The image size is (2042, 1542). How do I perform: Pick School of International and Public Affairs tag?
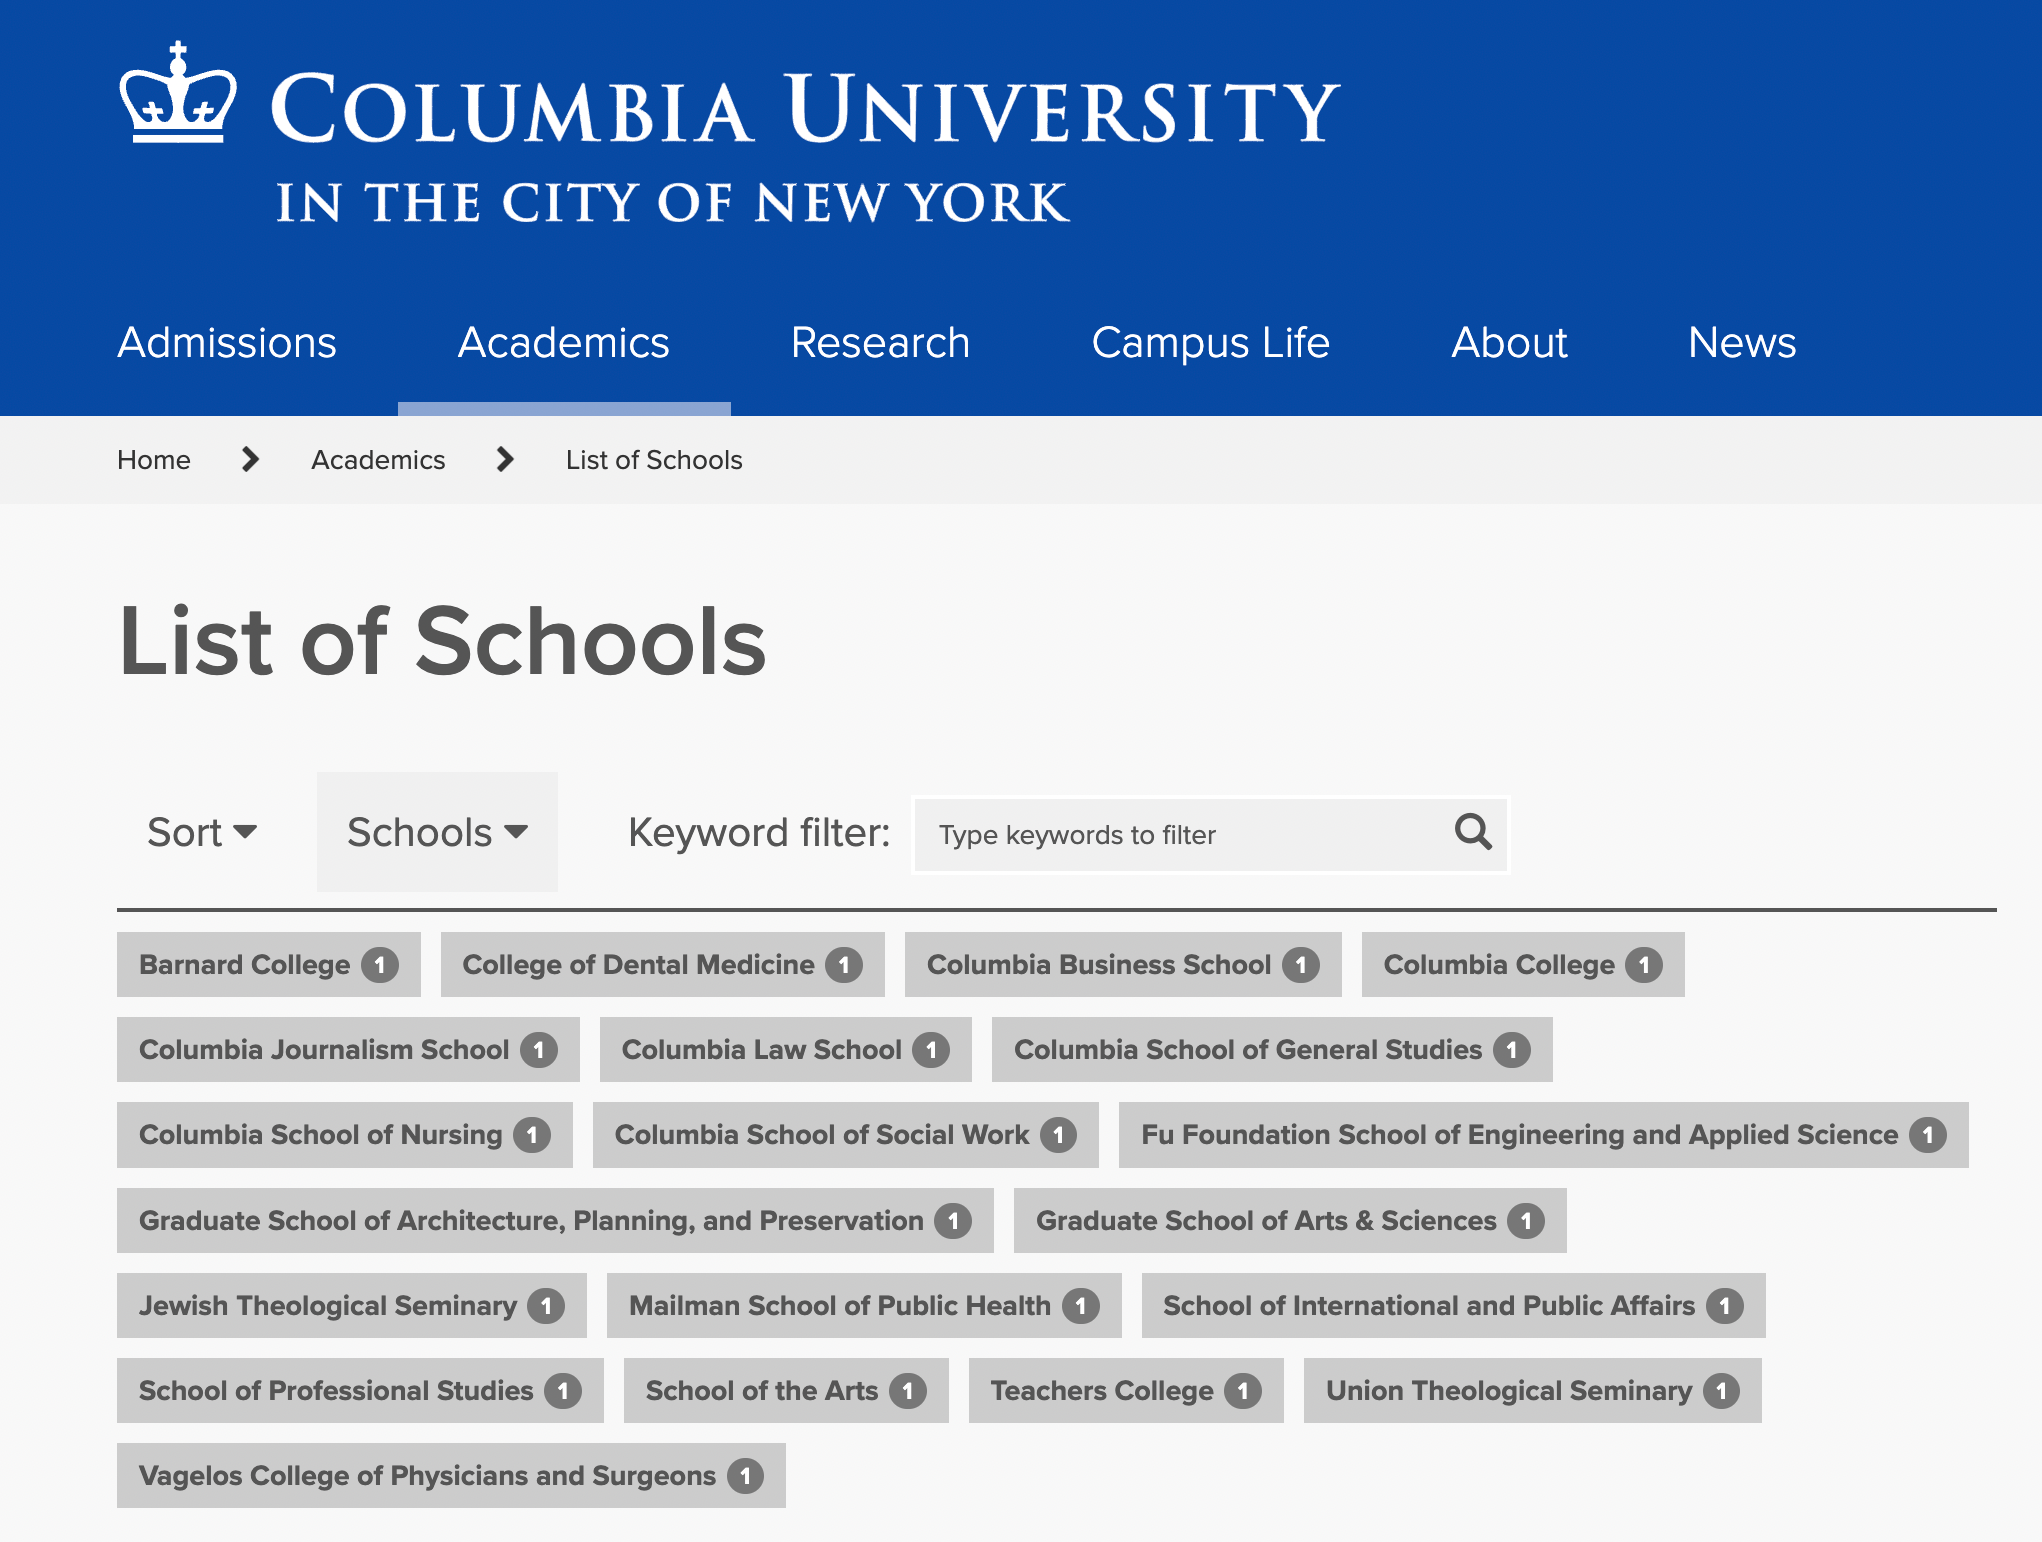tap(1454, 1306)
